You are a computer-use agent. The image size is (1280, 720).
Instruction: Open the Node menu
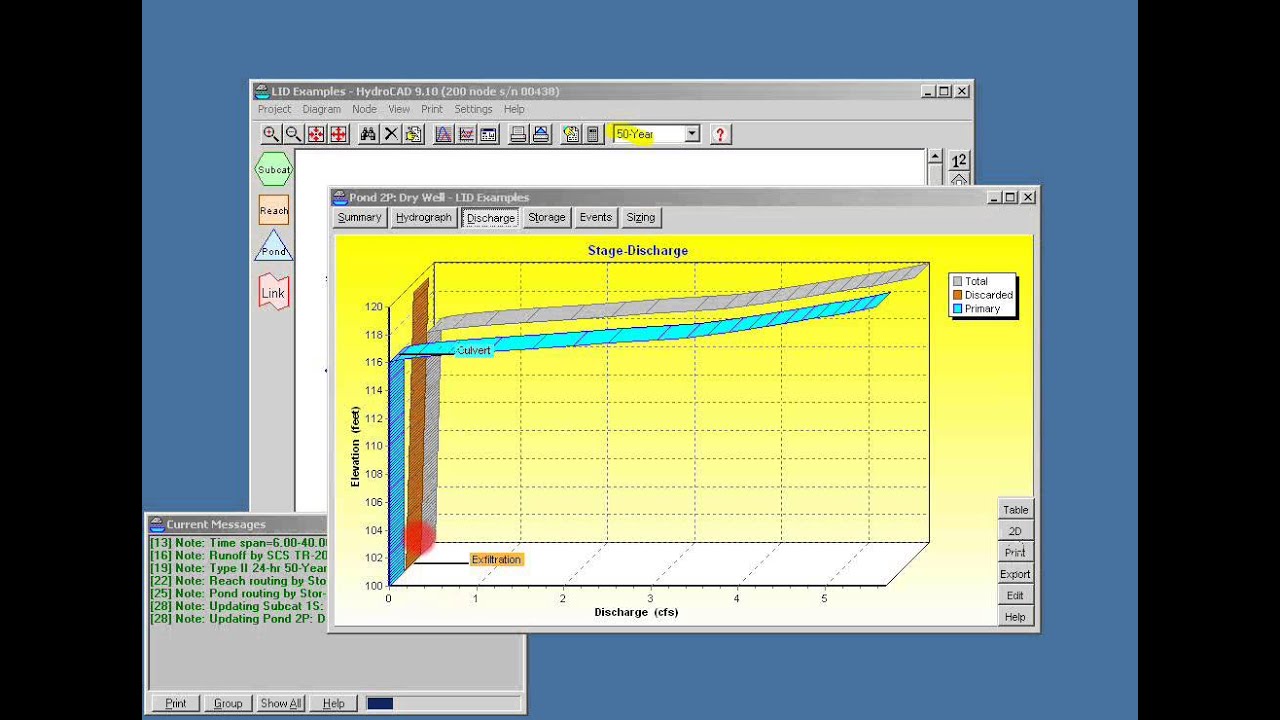(x=364, y=109)
